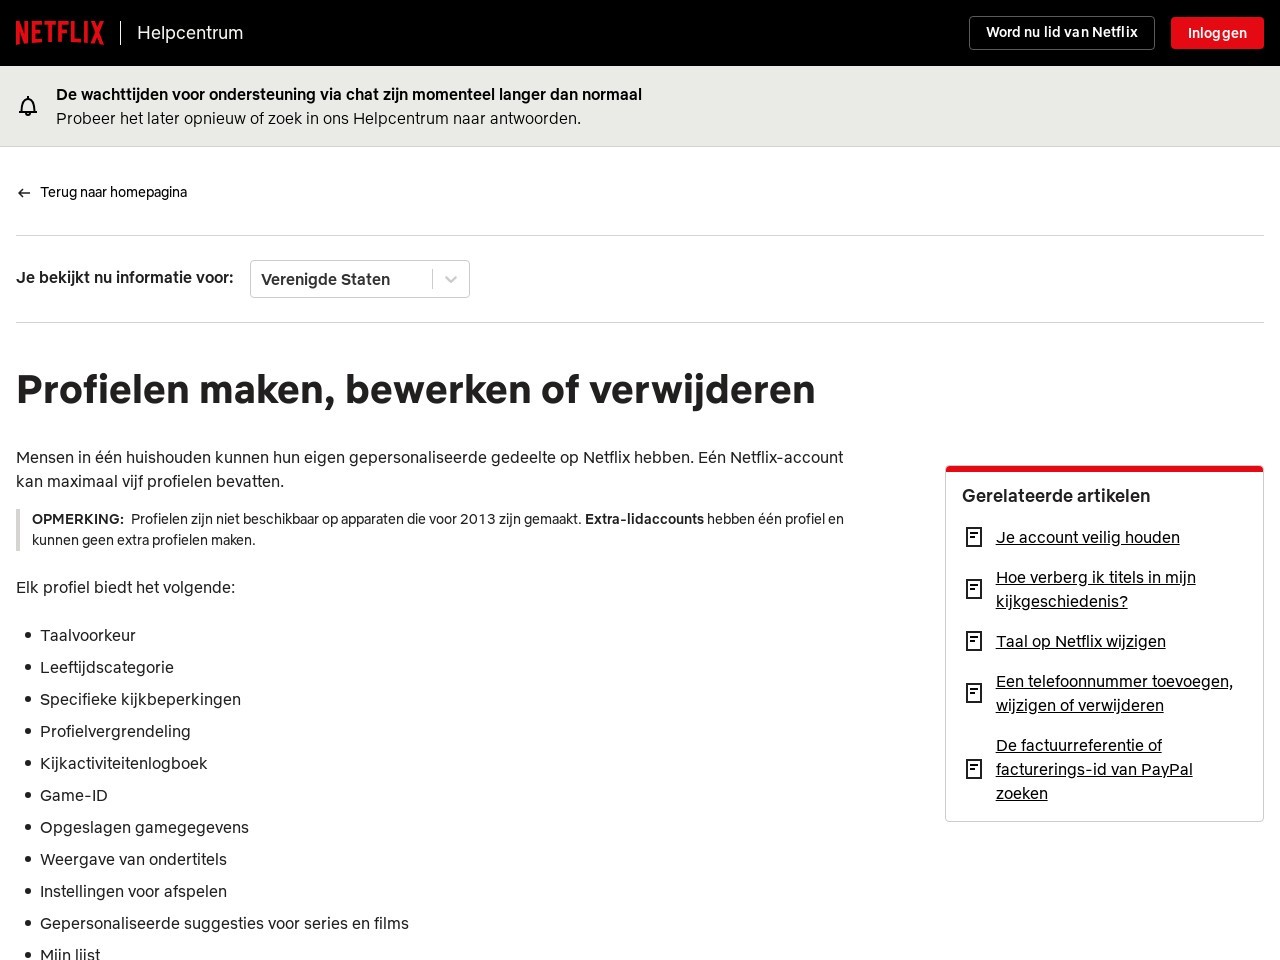Open 'Hoe verberg ik titels in mijn kijkgeschiedenis?' link
The height and width of the screenshot is (960, 1280).
pyautogui.click(x=1096, y=589)
